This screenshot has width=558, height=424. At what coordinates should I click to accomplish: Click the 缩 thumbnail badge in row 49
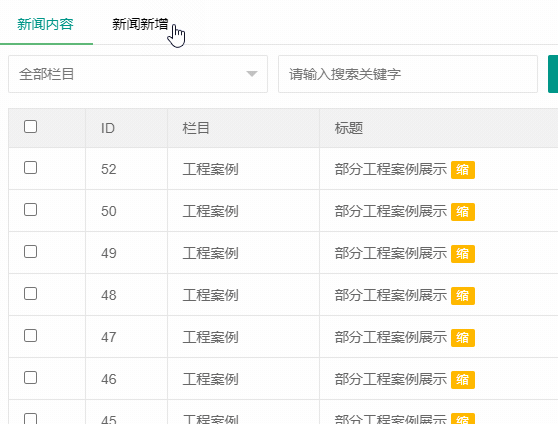pyautogui.click(x=463, y=254)
